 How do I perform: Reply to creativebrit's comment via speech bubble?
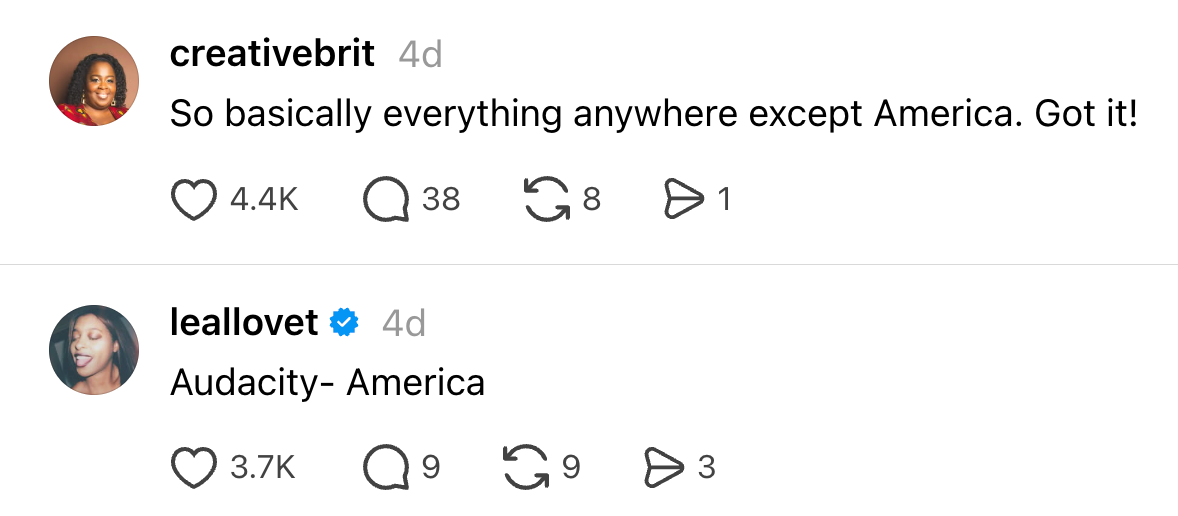click(386, 200)
